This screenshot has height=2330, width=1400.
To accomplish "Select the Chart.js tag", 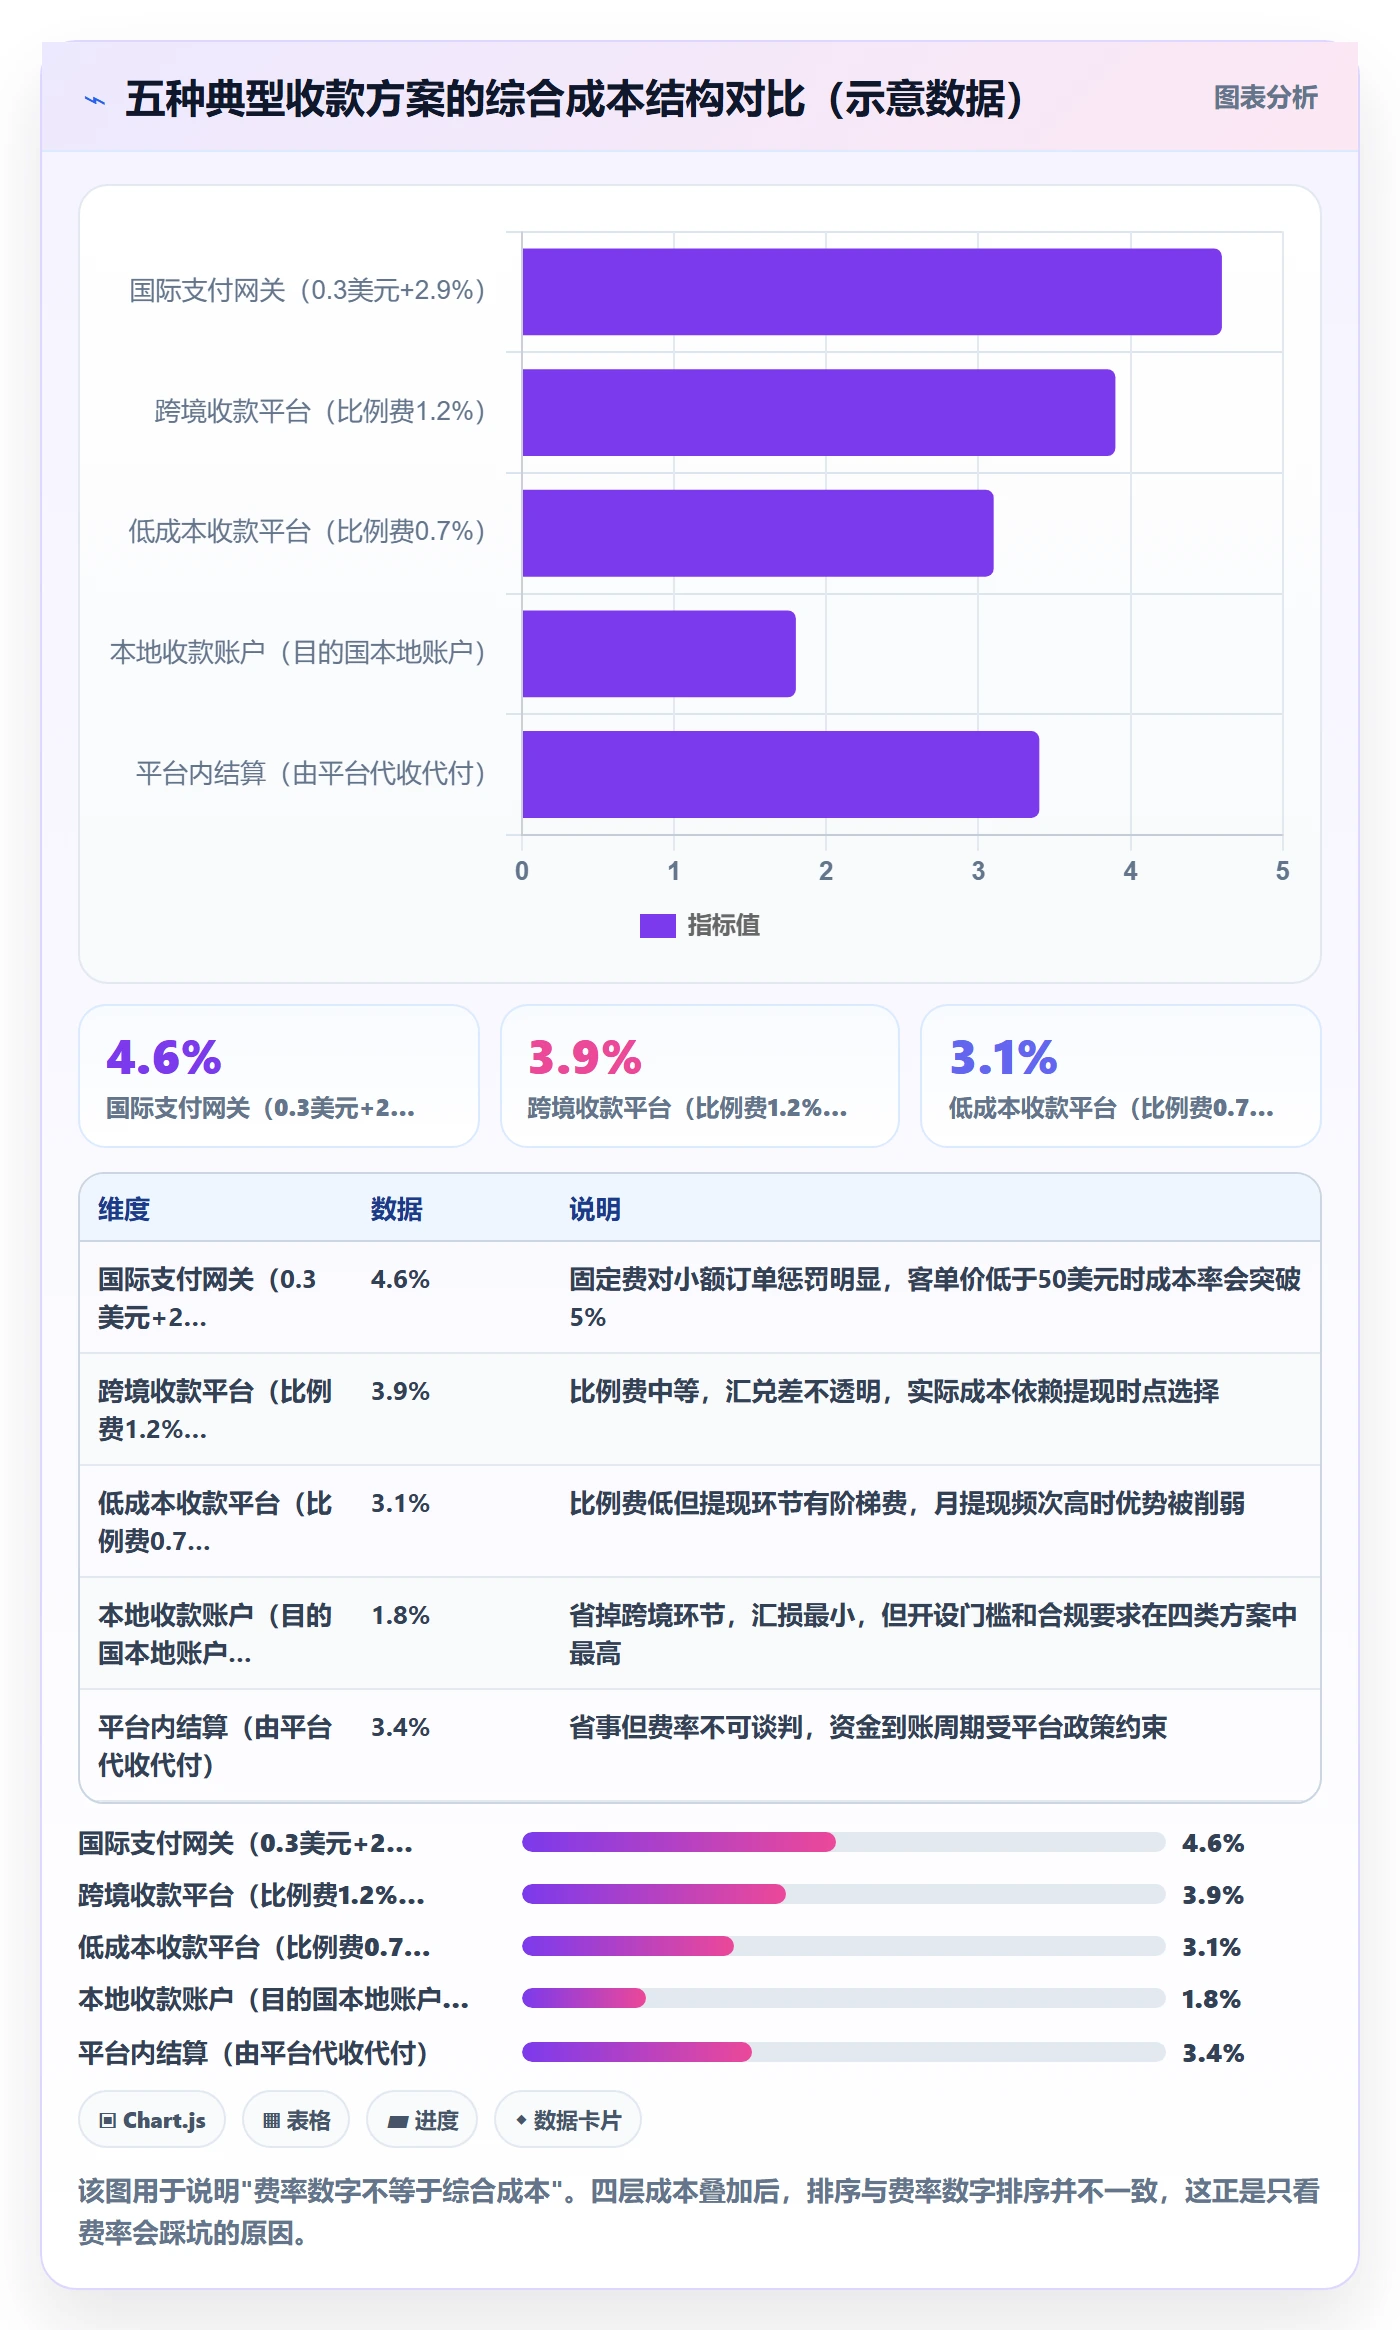I will coord(152,2120).
